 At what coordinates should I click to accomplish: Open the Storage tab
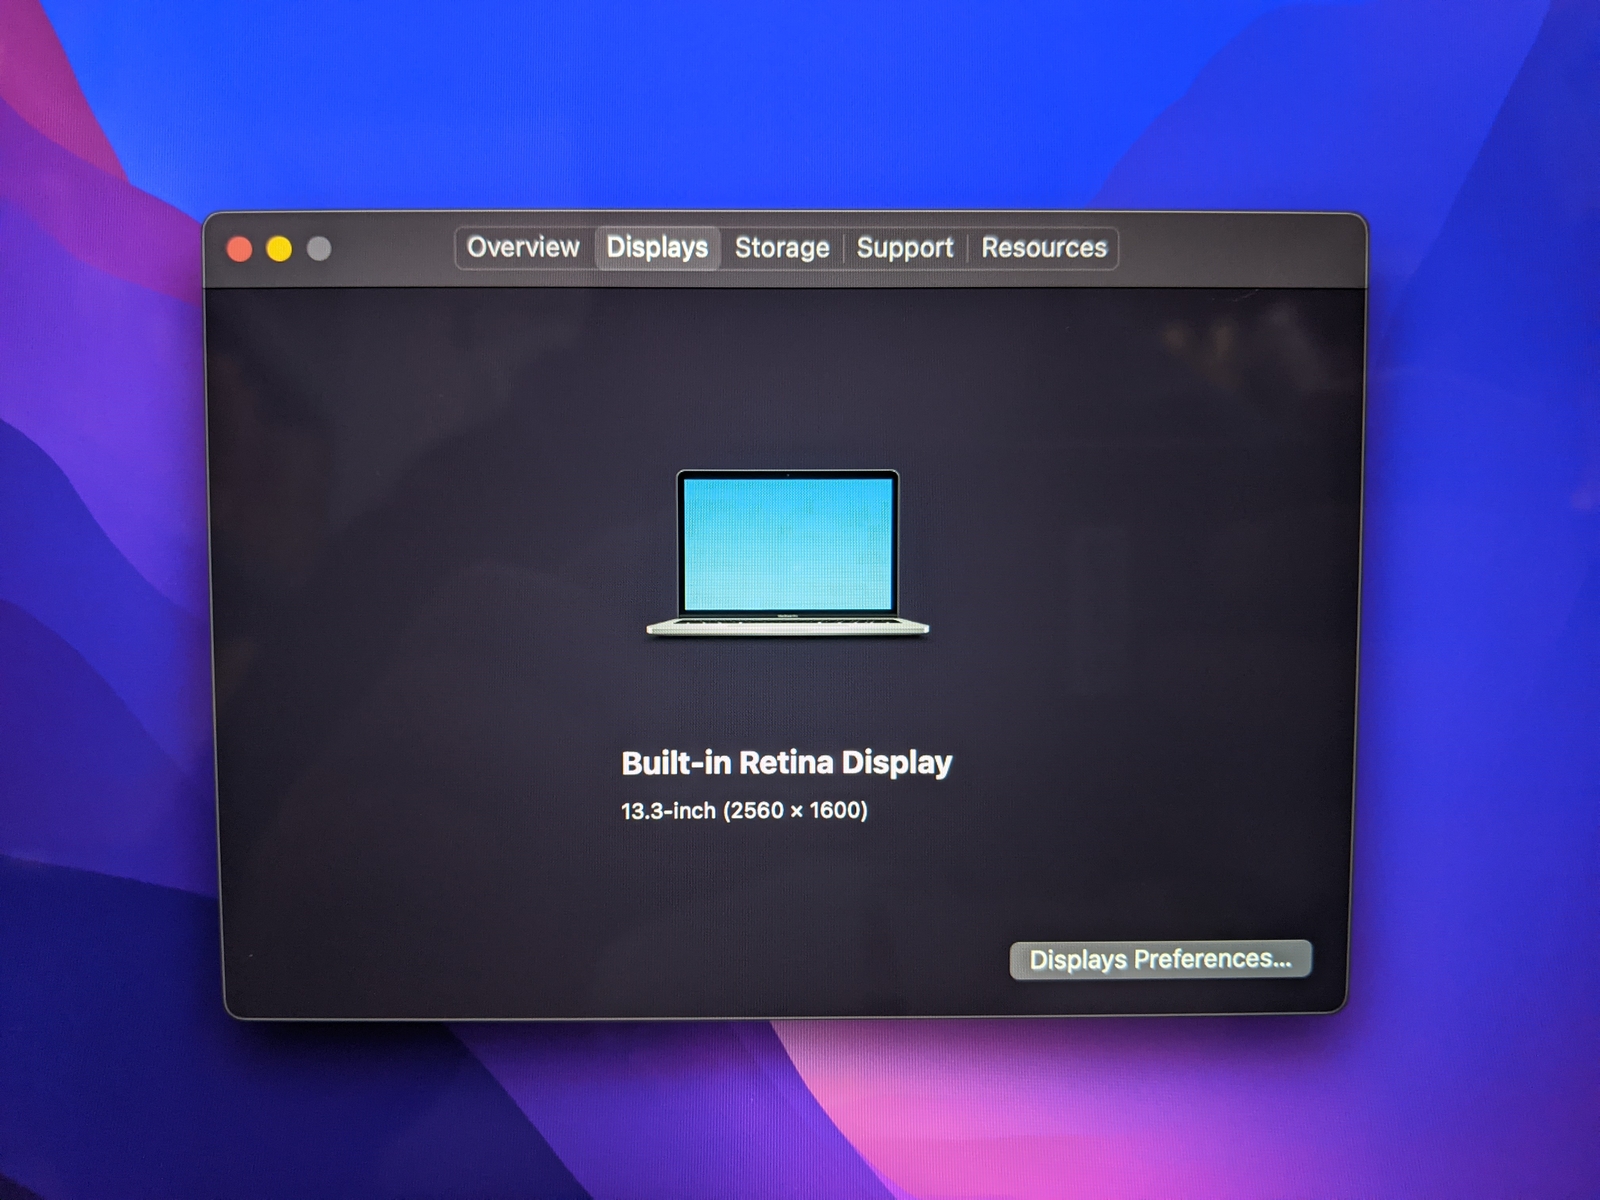click(x=782, y=248)
